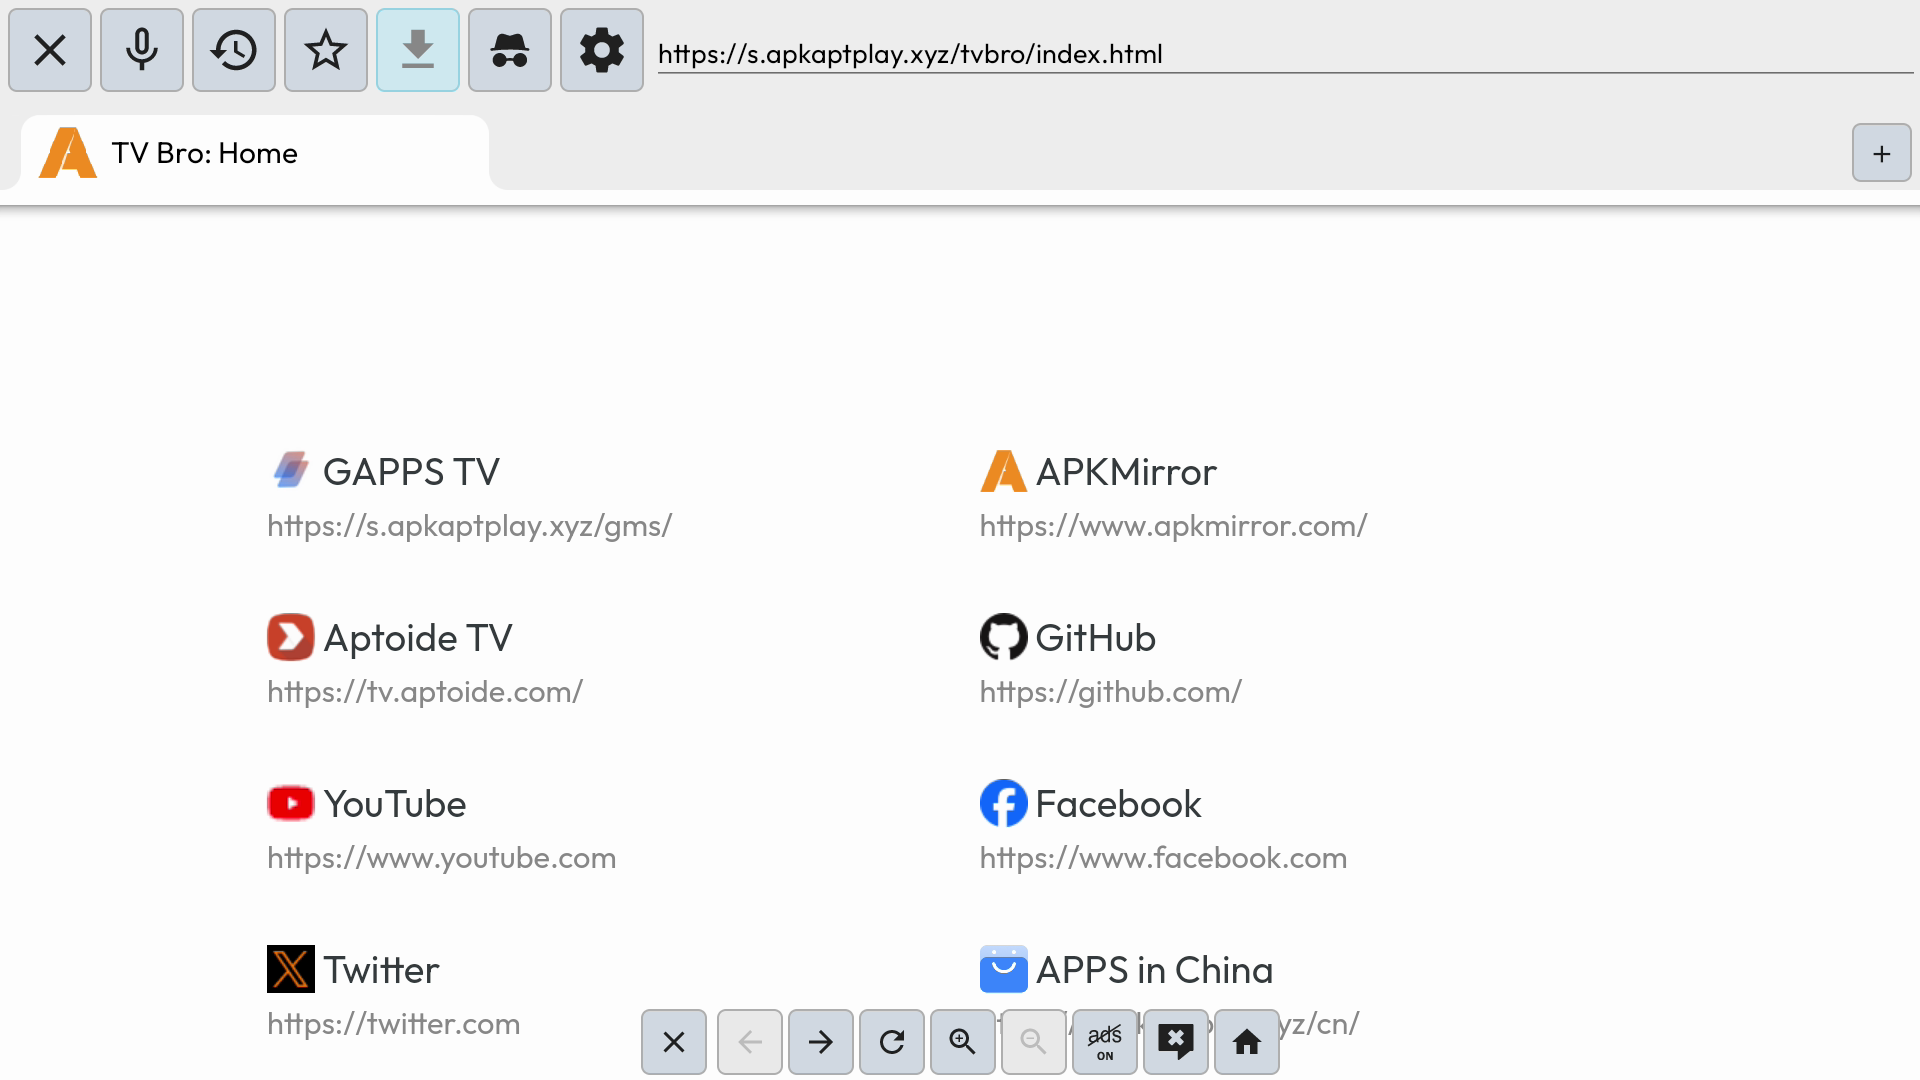Image resolution: width=1920 pixels, height=1080 pixels.
Task: Click the GAPPS TV icon
Action: (291, 470)
